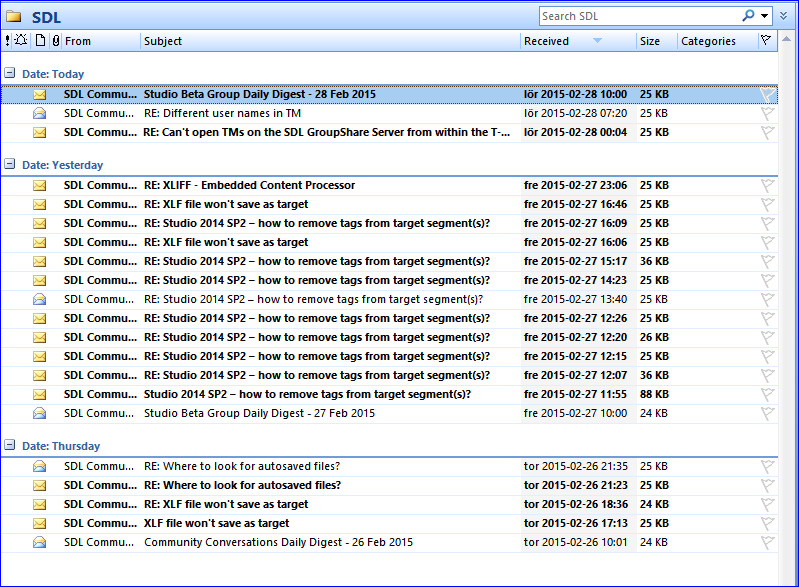This screenshot has height=587, width=799.
Task: Collapse the Date: Today group
Action: [x=9, y=74]
